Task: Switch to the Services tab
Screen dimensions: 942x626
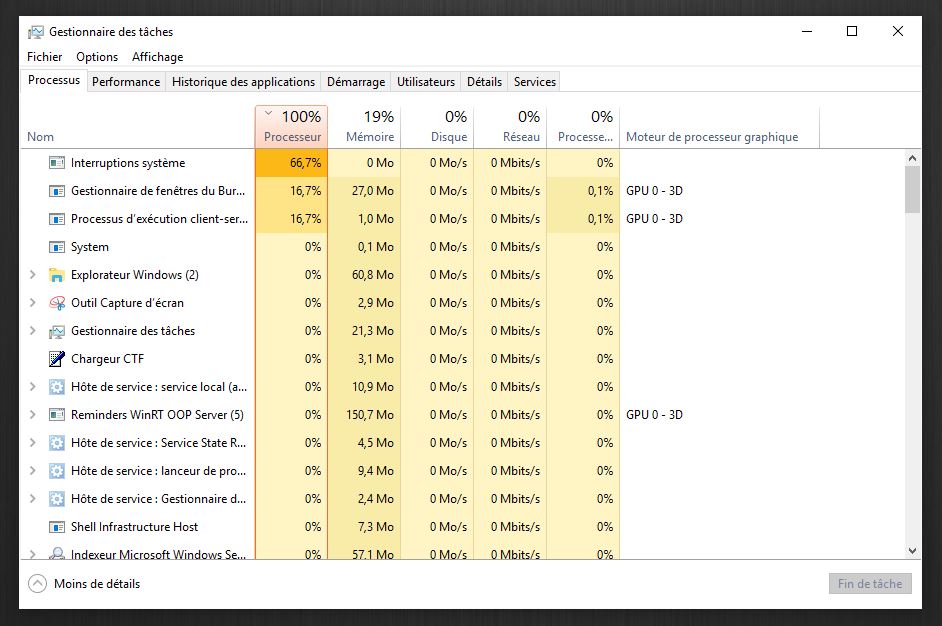Action: (x=535, y=82)
